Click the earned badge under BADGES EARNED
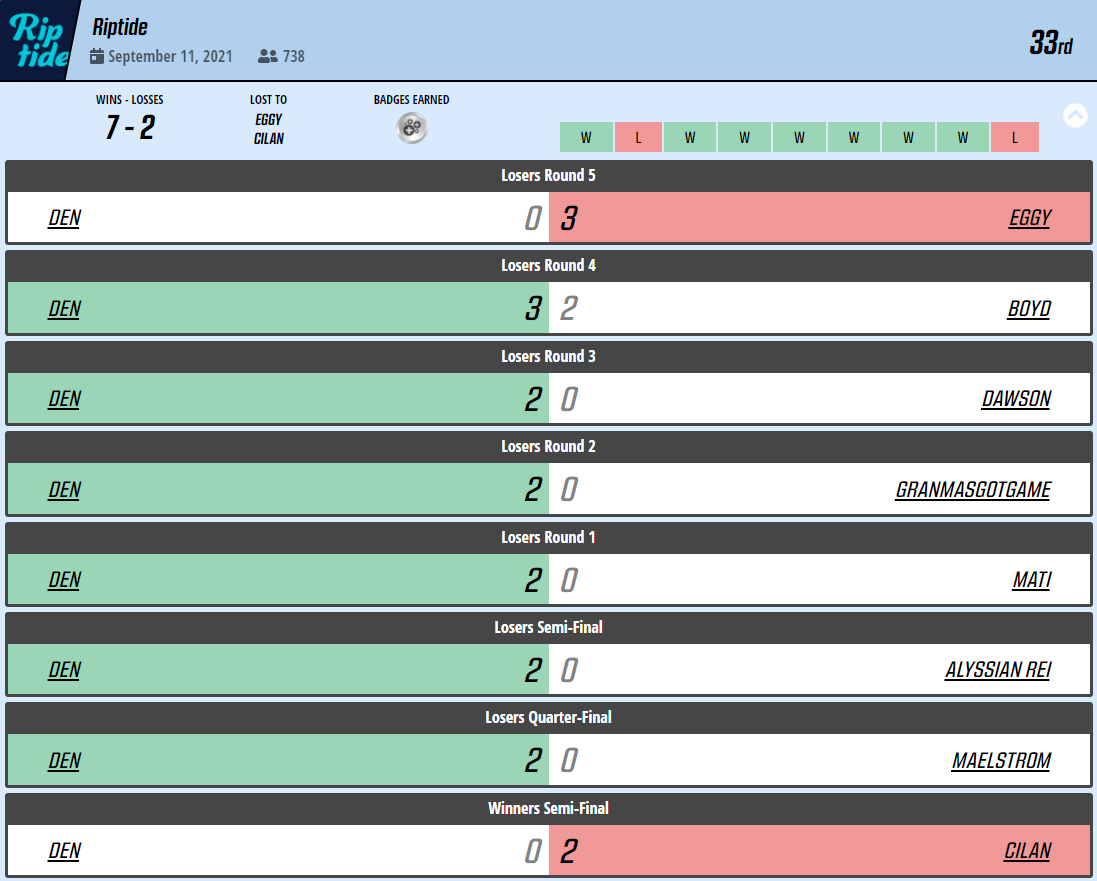Image resolution: width=1097 pixels, height=881 pixels. tap(410, 127)
